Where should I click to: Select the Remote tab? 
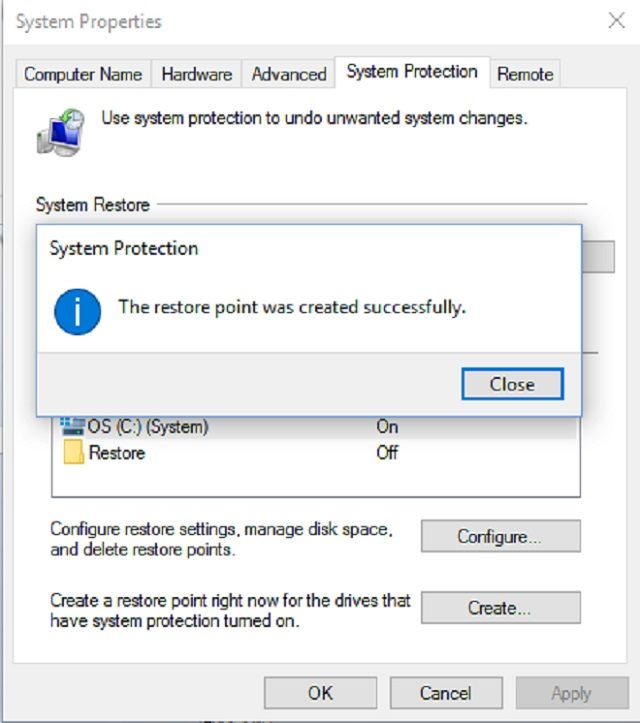(525, 74)
